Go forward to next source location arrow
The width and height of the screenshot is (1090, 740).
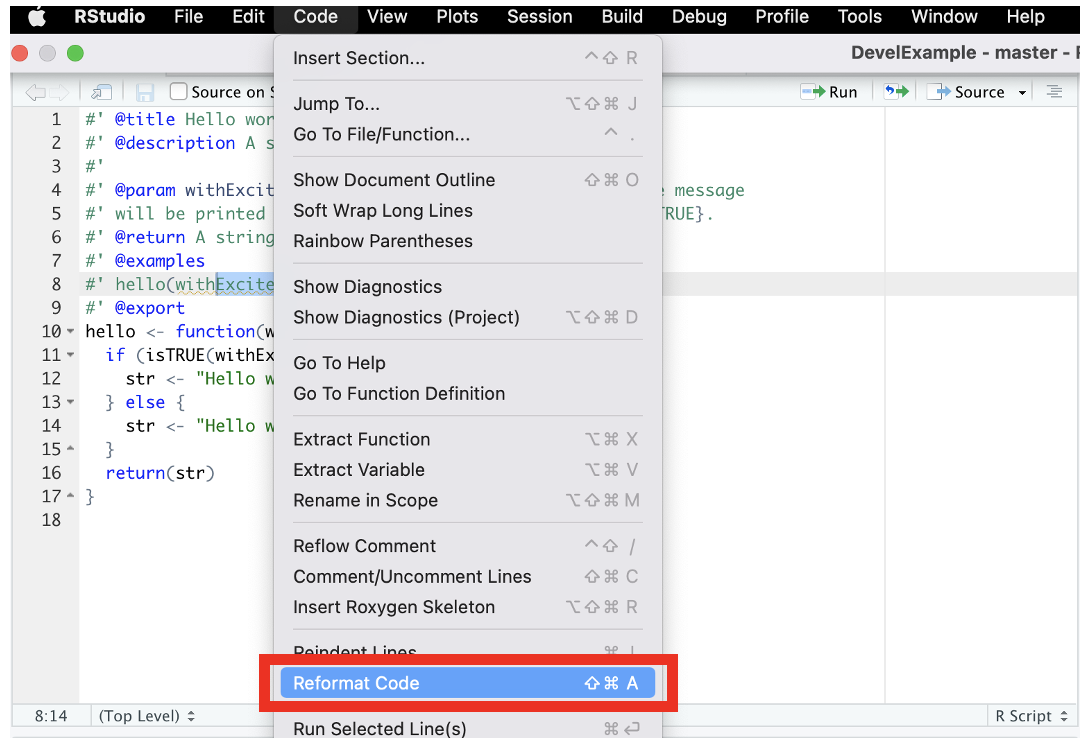click(x=60, y=92)
